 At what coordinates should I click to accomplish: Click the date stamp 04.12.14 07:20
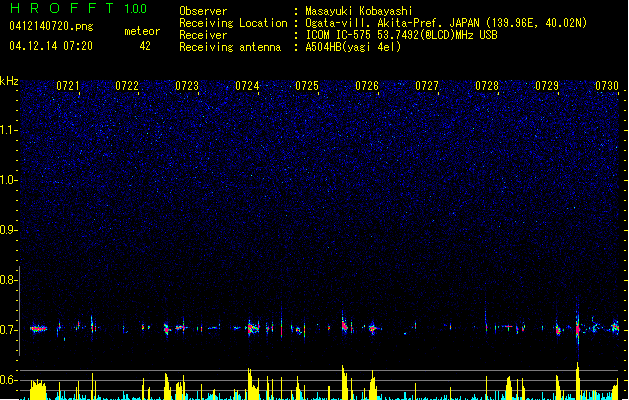tap(51, 46)
